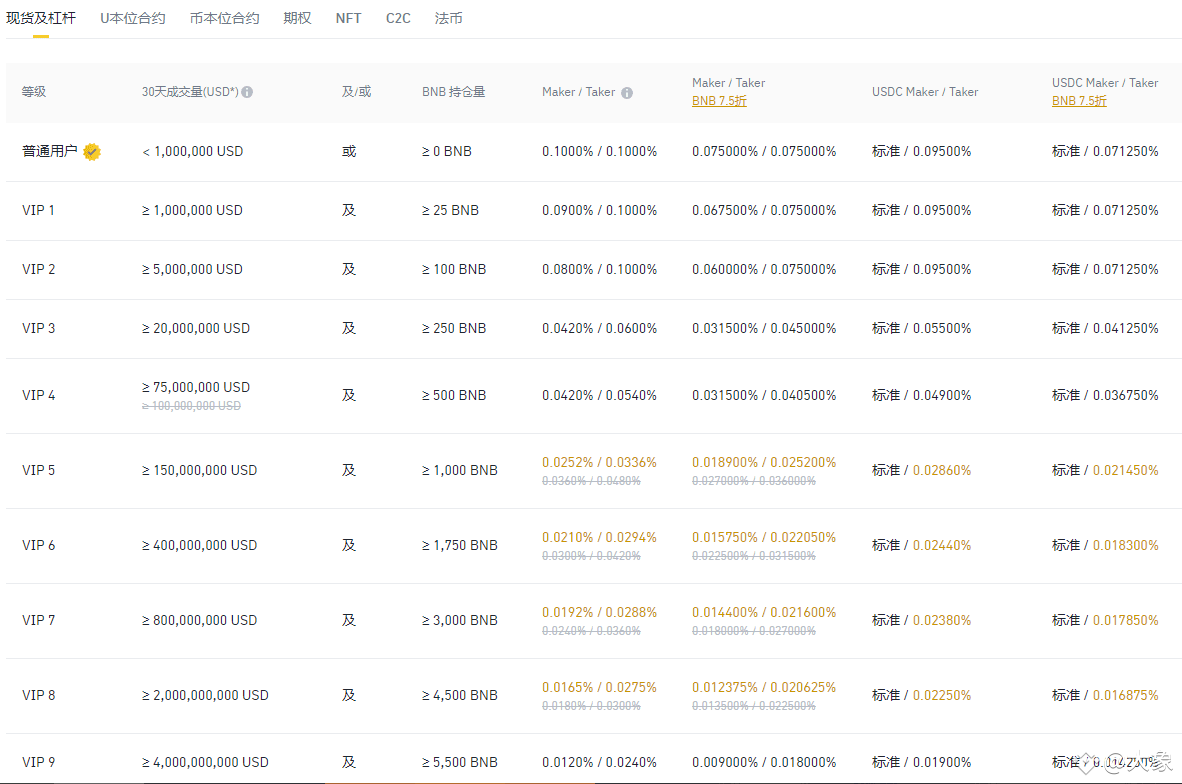Click the ≥ 400,000,000 USD volume cell
The width and height of the screenshot is (1182, 784).
pyautogui.click(x=200, y=545)
